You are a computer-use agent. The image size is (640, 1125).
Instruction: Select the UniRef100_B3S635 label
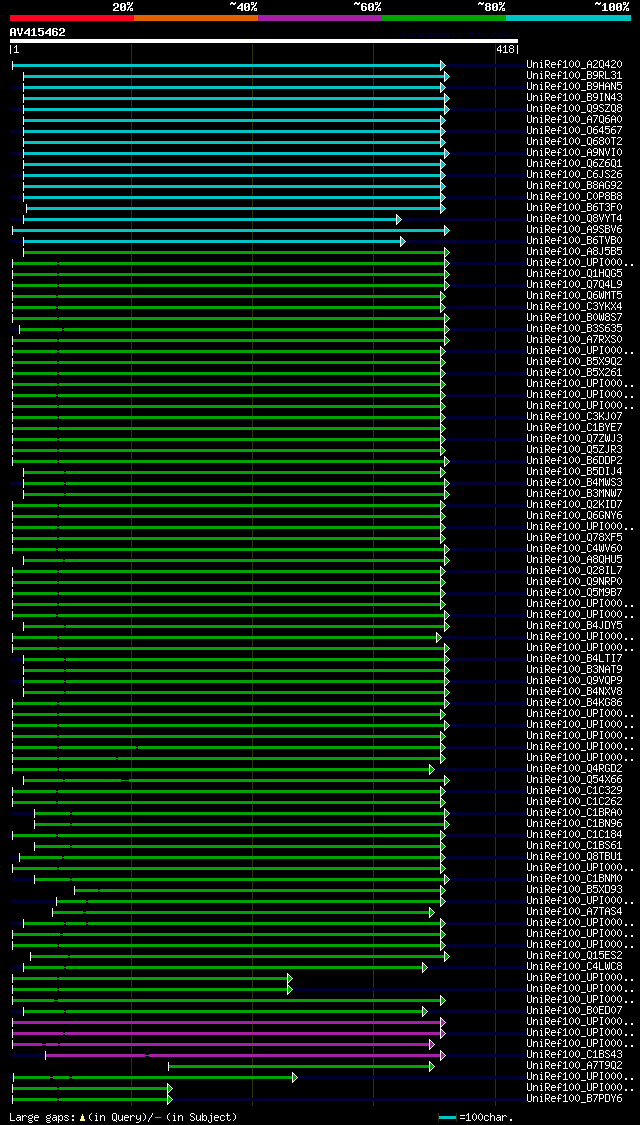pyautogui.click(x=574, y=329)
